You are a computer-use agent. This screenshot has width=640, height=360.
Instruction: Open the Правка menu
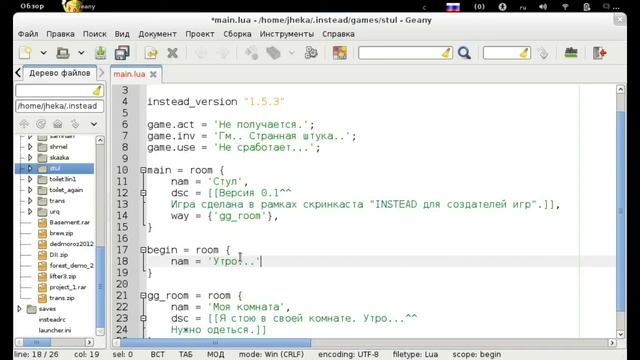60,34
